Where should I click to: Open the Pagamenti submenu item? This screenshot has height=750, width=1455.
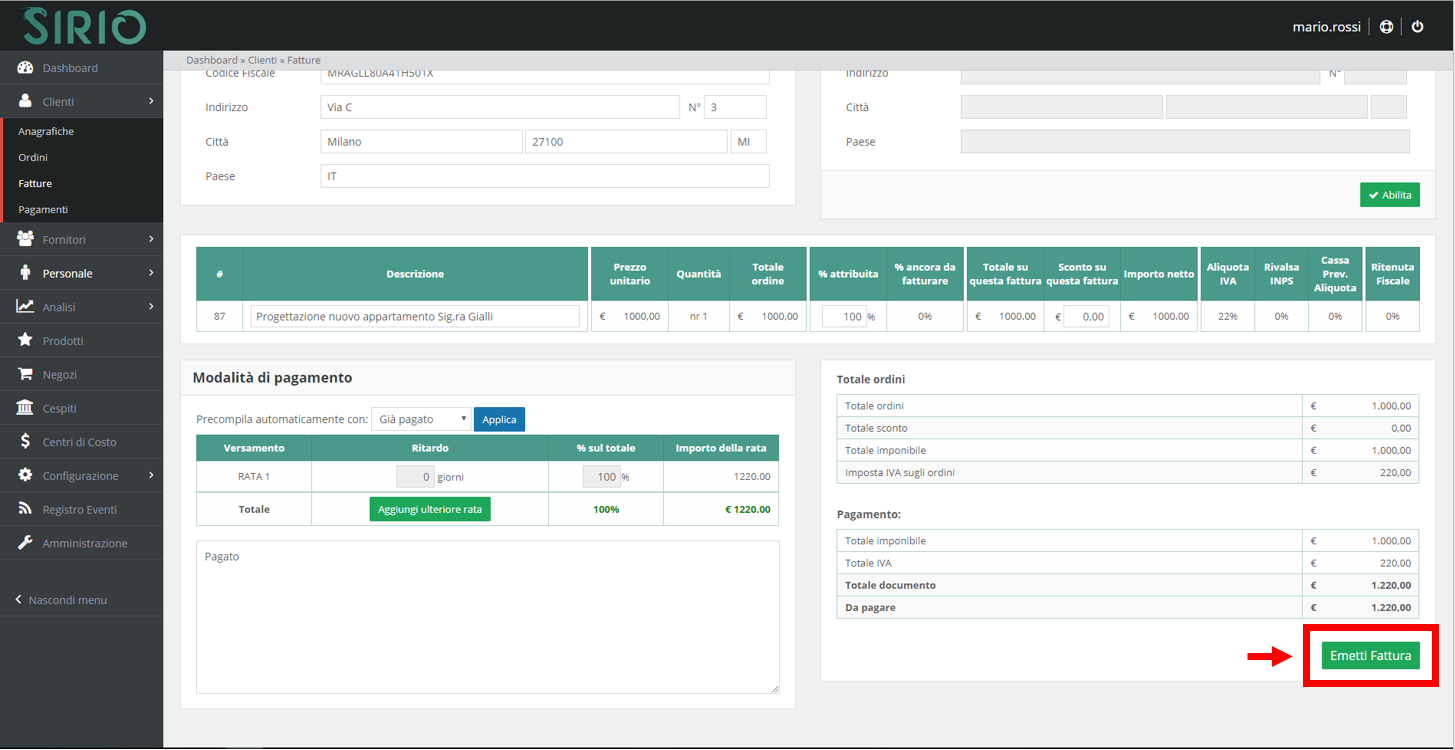43,210
